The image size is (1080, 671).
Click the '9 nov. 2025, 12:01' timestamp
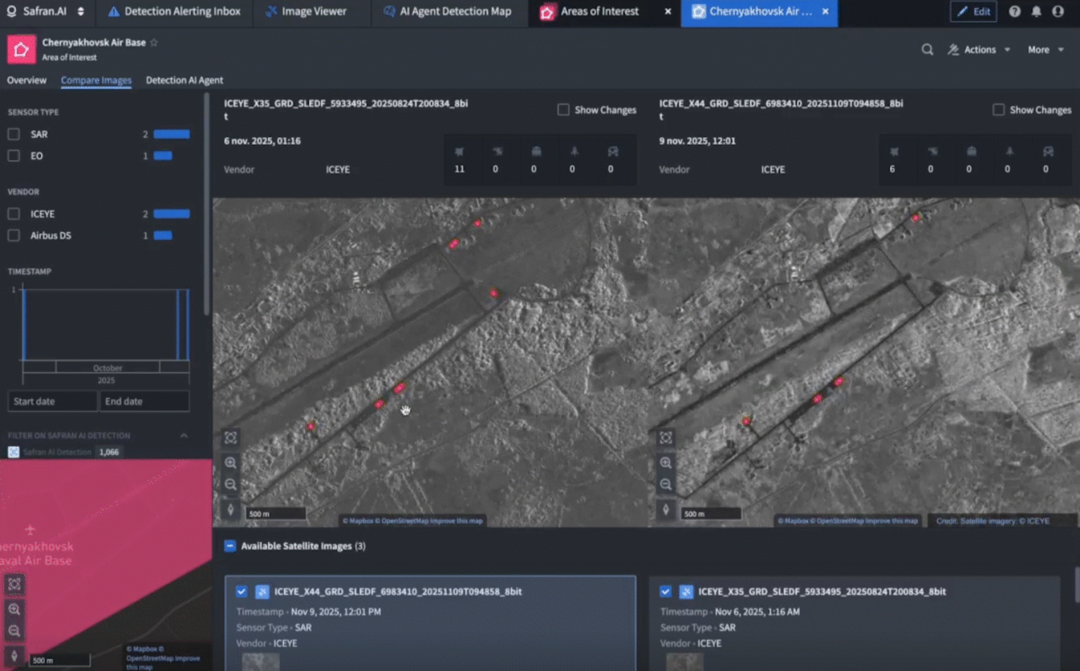[697, 141]
